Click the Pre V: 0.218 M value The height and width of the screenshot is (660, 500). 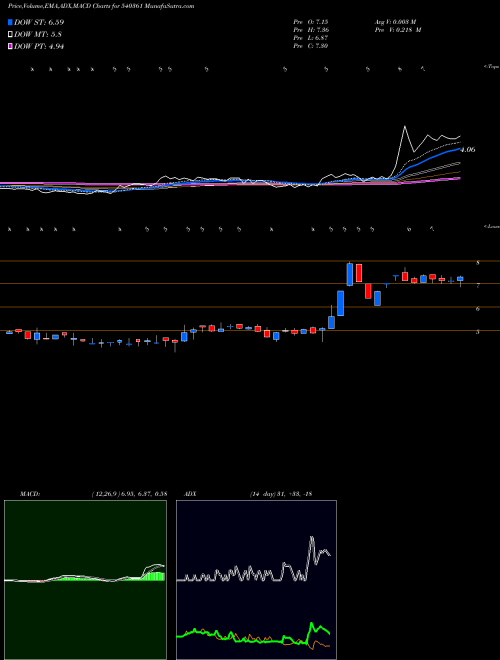[398, 30]
